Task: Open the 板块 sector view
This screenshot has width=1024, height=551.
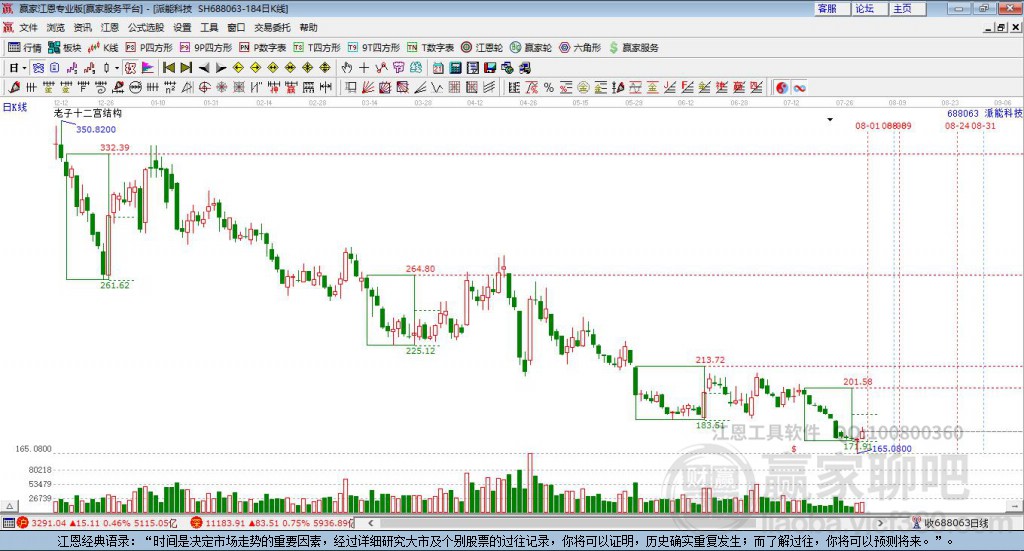Action: [x=65, y=48]
